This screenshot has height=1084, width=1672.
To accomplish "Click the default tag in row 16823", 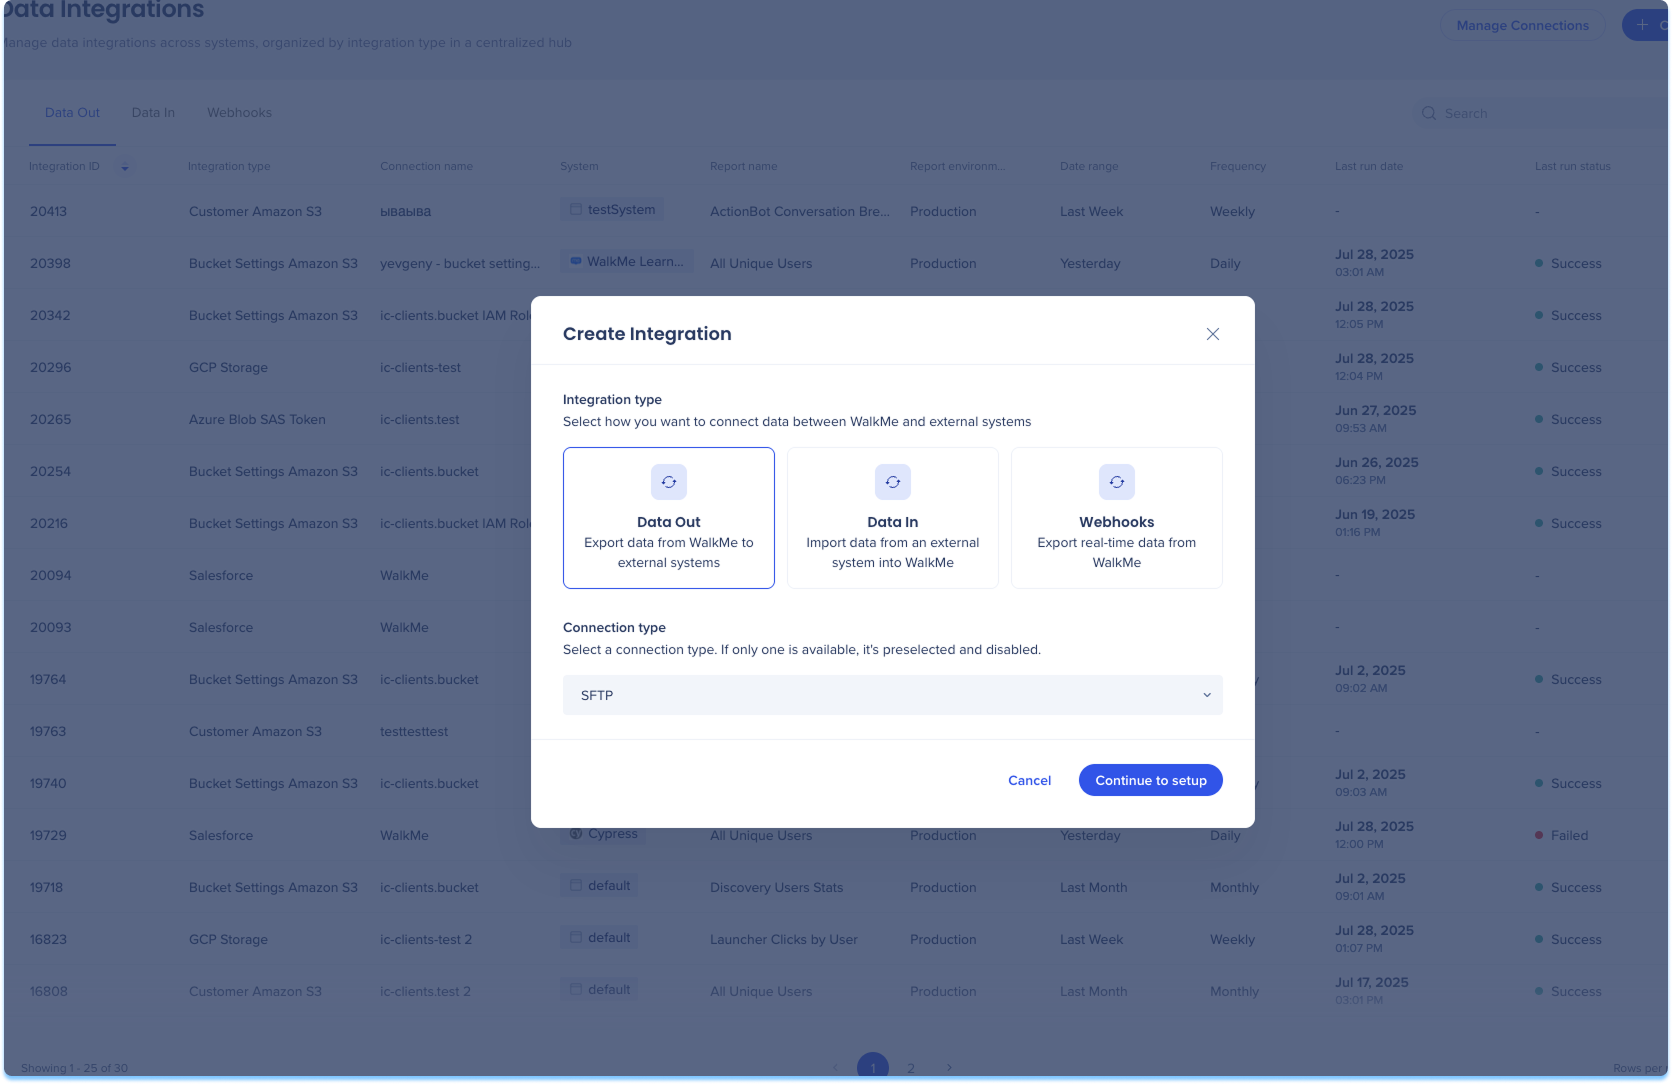I will pos(599,938).
